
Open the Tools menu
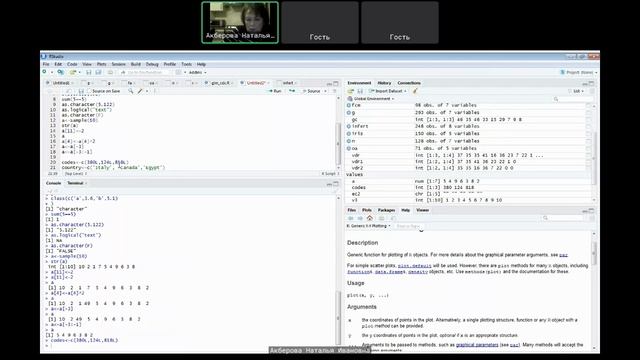[x=187, y=64]
